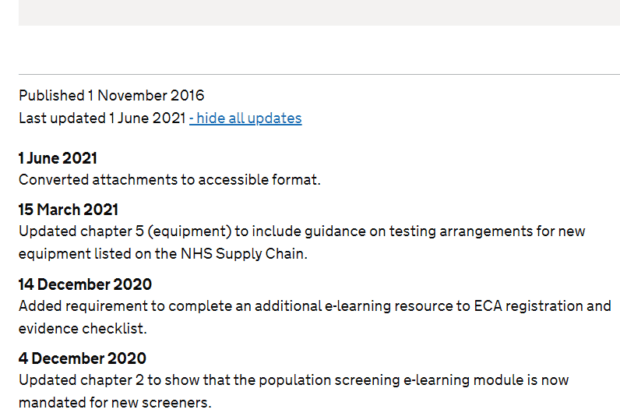Select the '15 March 2021' update heading
The image size is (620, 413).
coord(68,210)
